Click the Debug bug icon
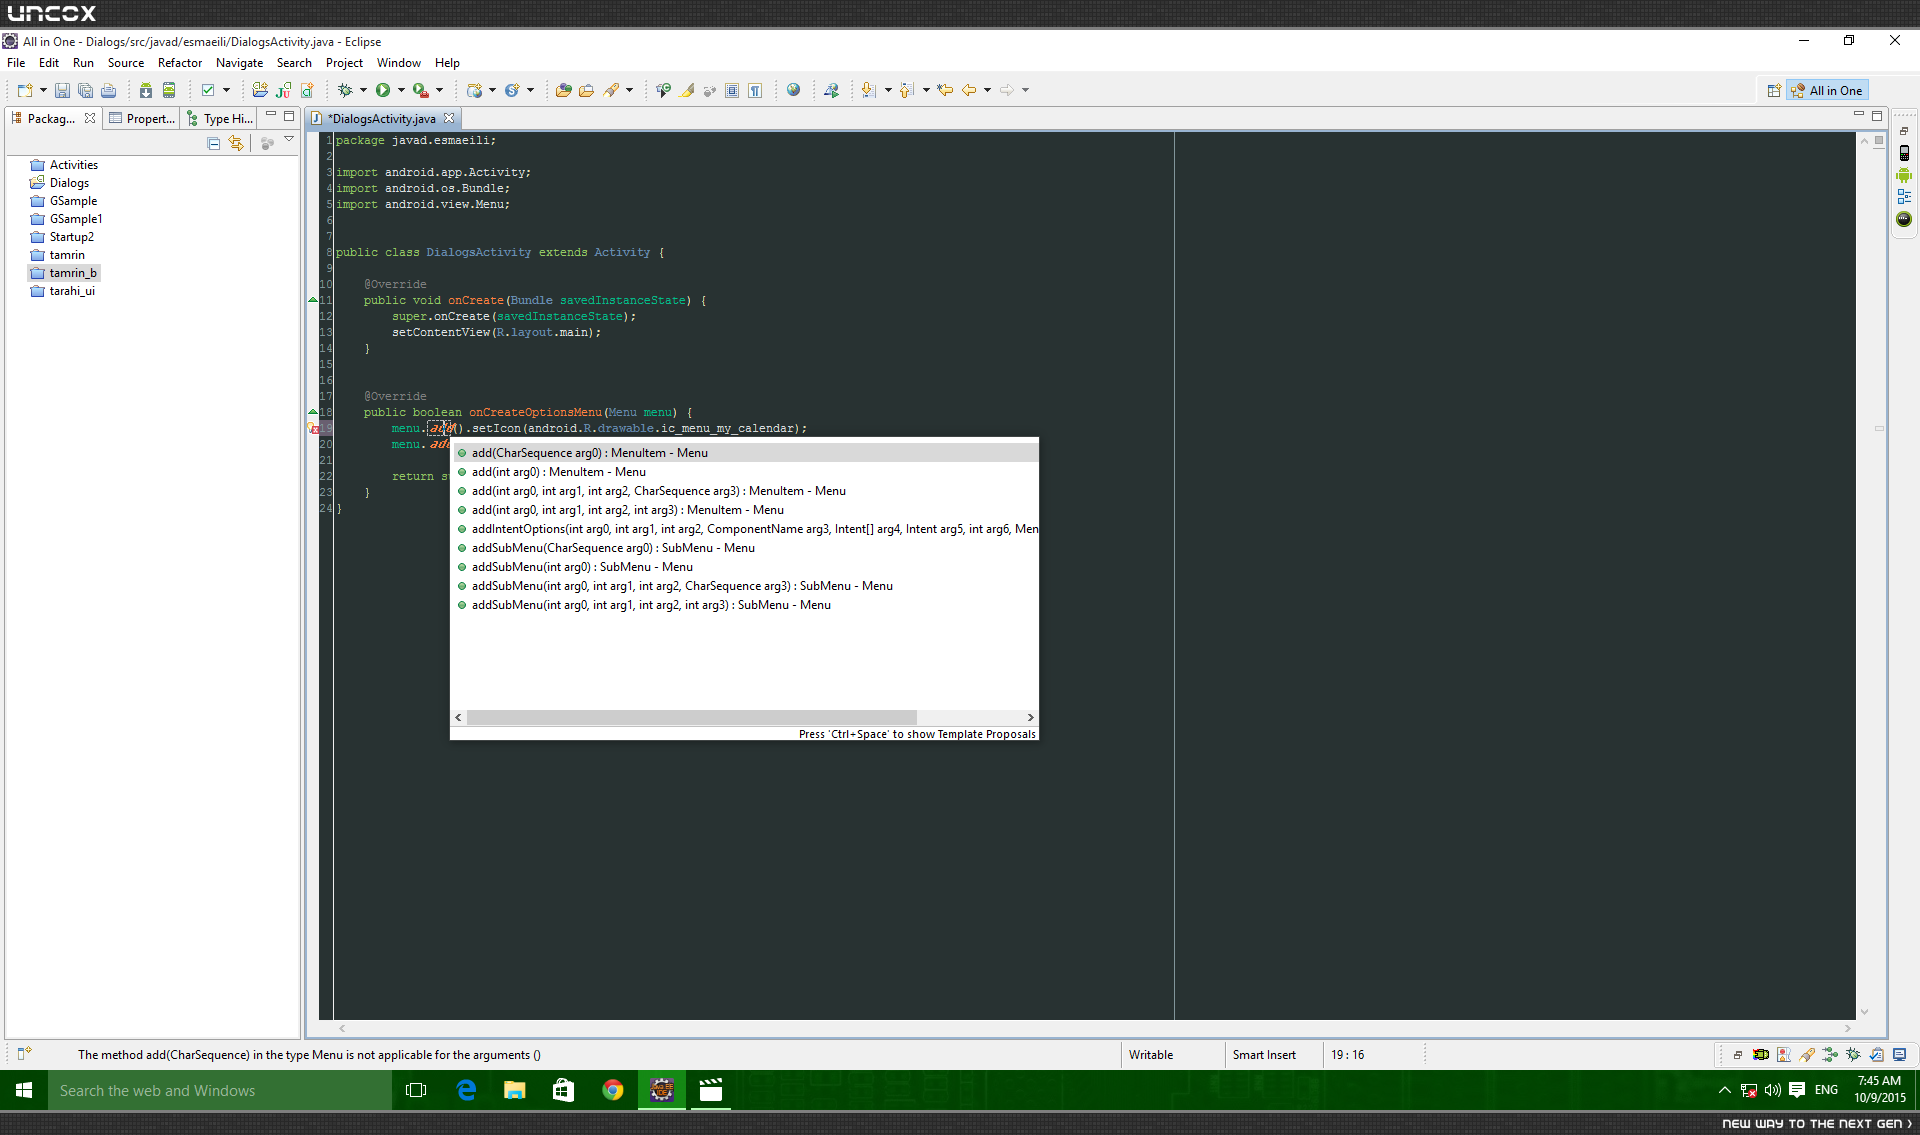 pos(345,90)
